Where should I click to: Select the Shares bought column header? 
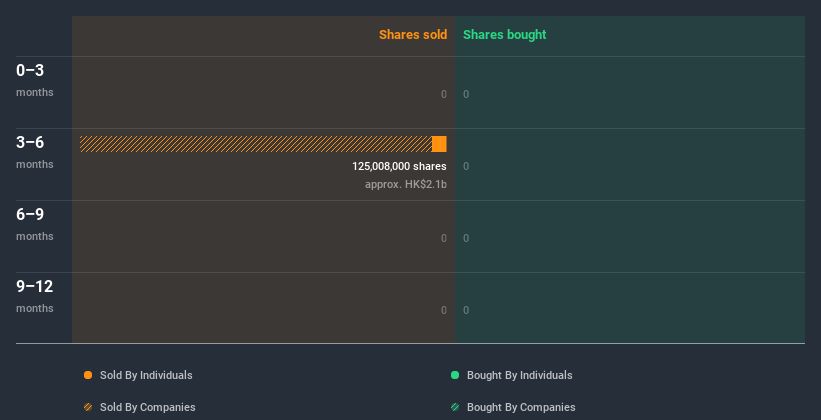505,35
